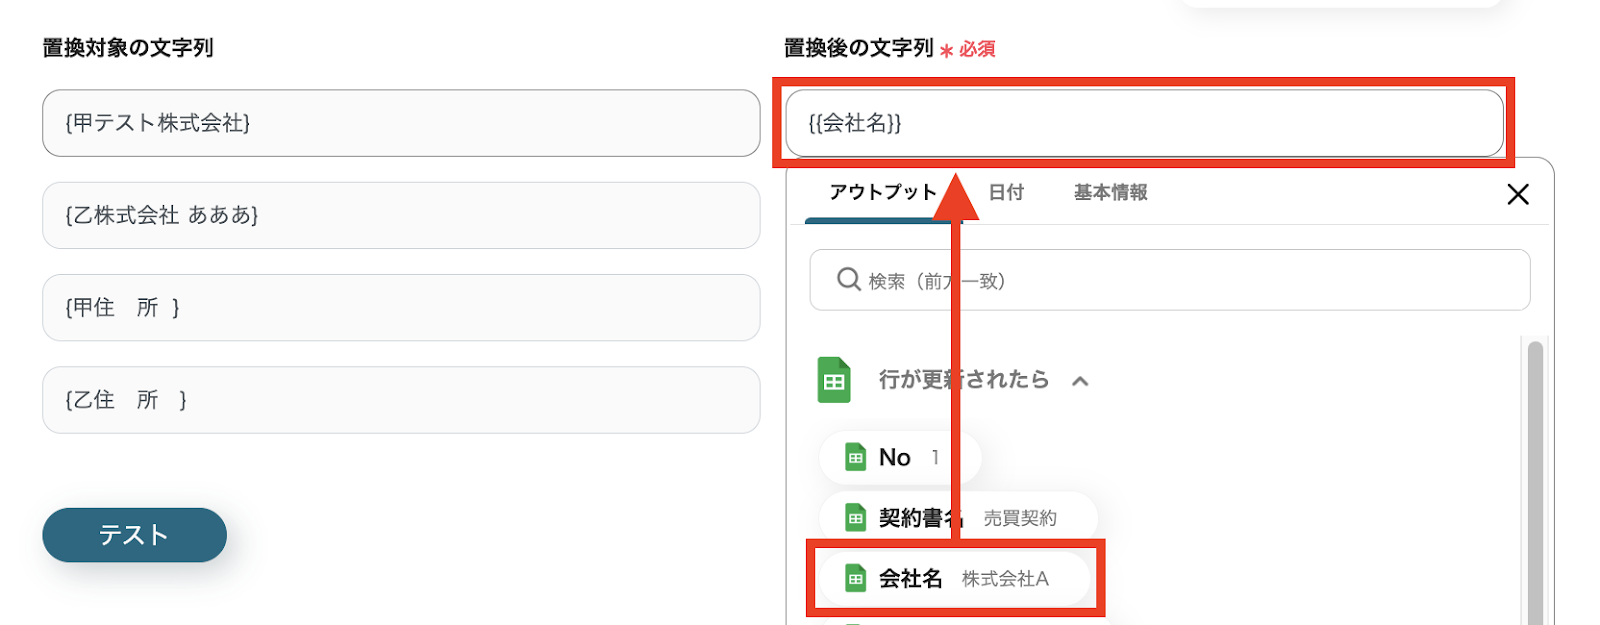
Task: Switch to the アウトプット tab
Action: (x=882, y=192)
